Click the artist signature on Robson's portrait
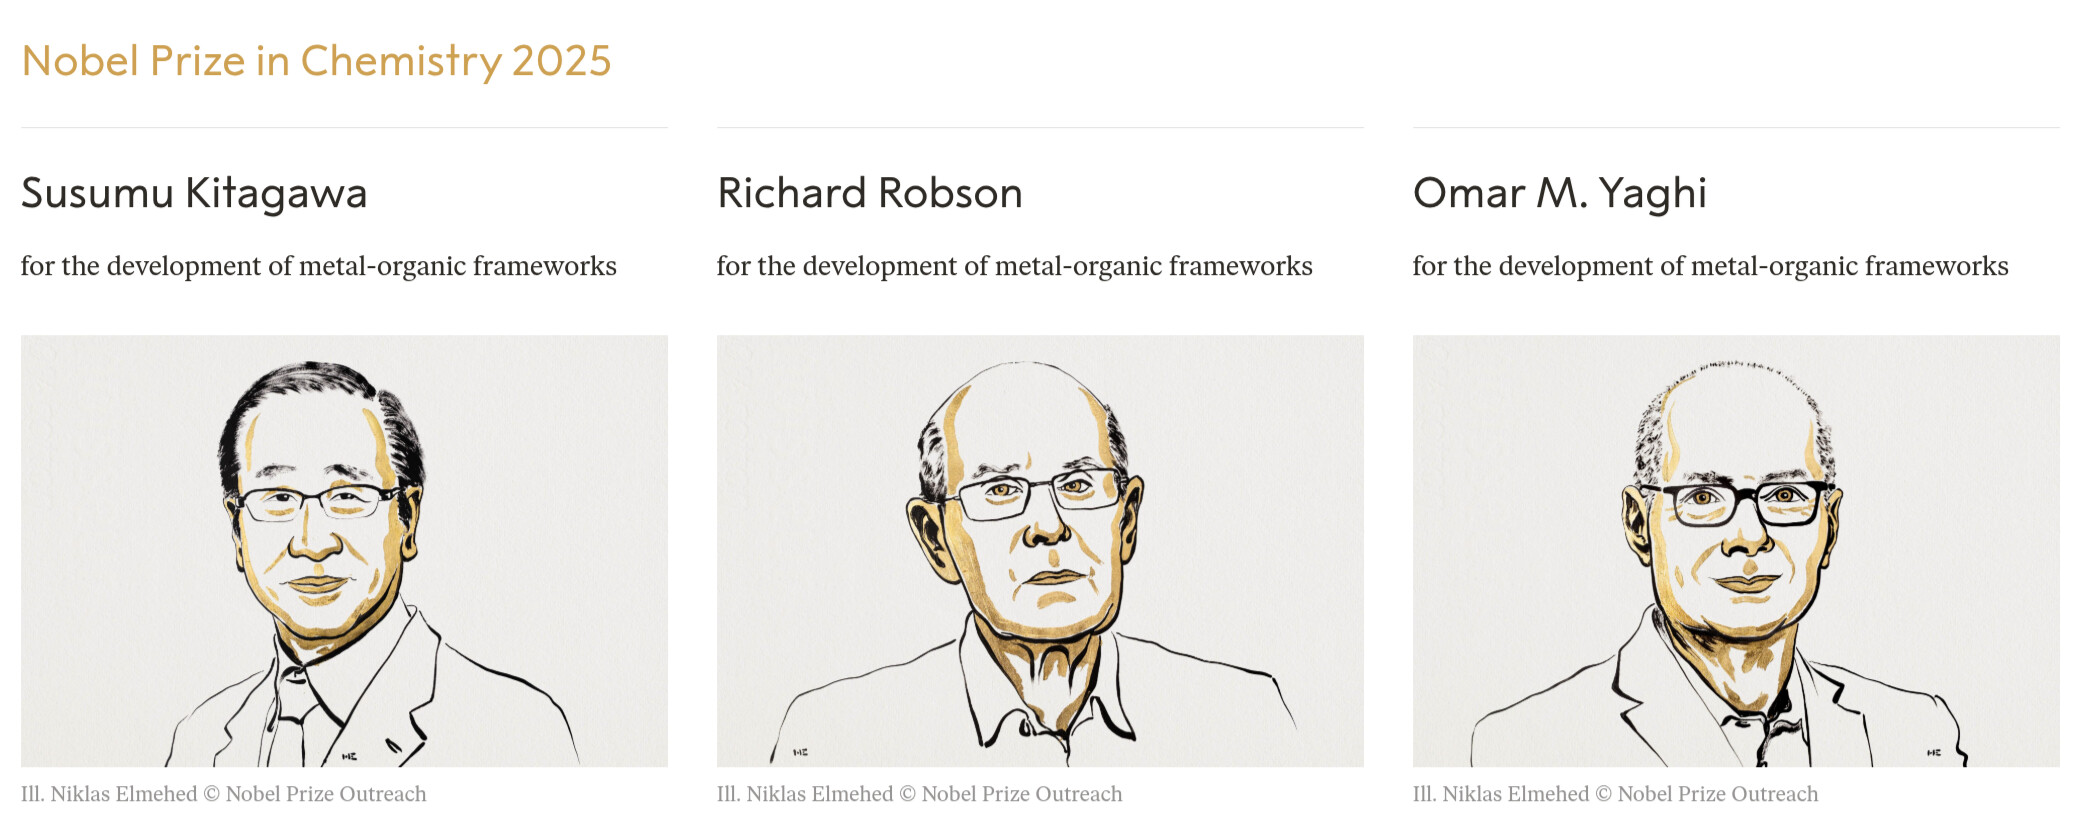Viewport: 2098px width, 824px height. [800, 751]
